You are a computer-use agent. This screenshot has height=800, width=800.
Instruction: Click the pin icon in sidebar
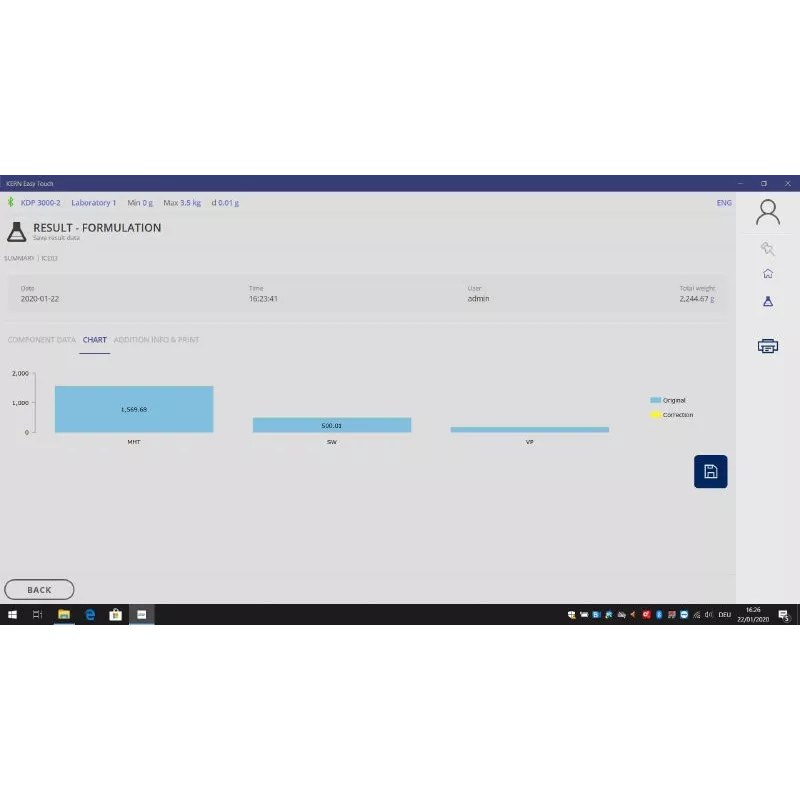tap(767, 249)
